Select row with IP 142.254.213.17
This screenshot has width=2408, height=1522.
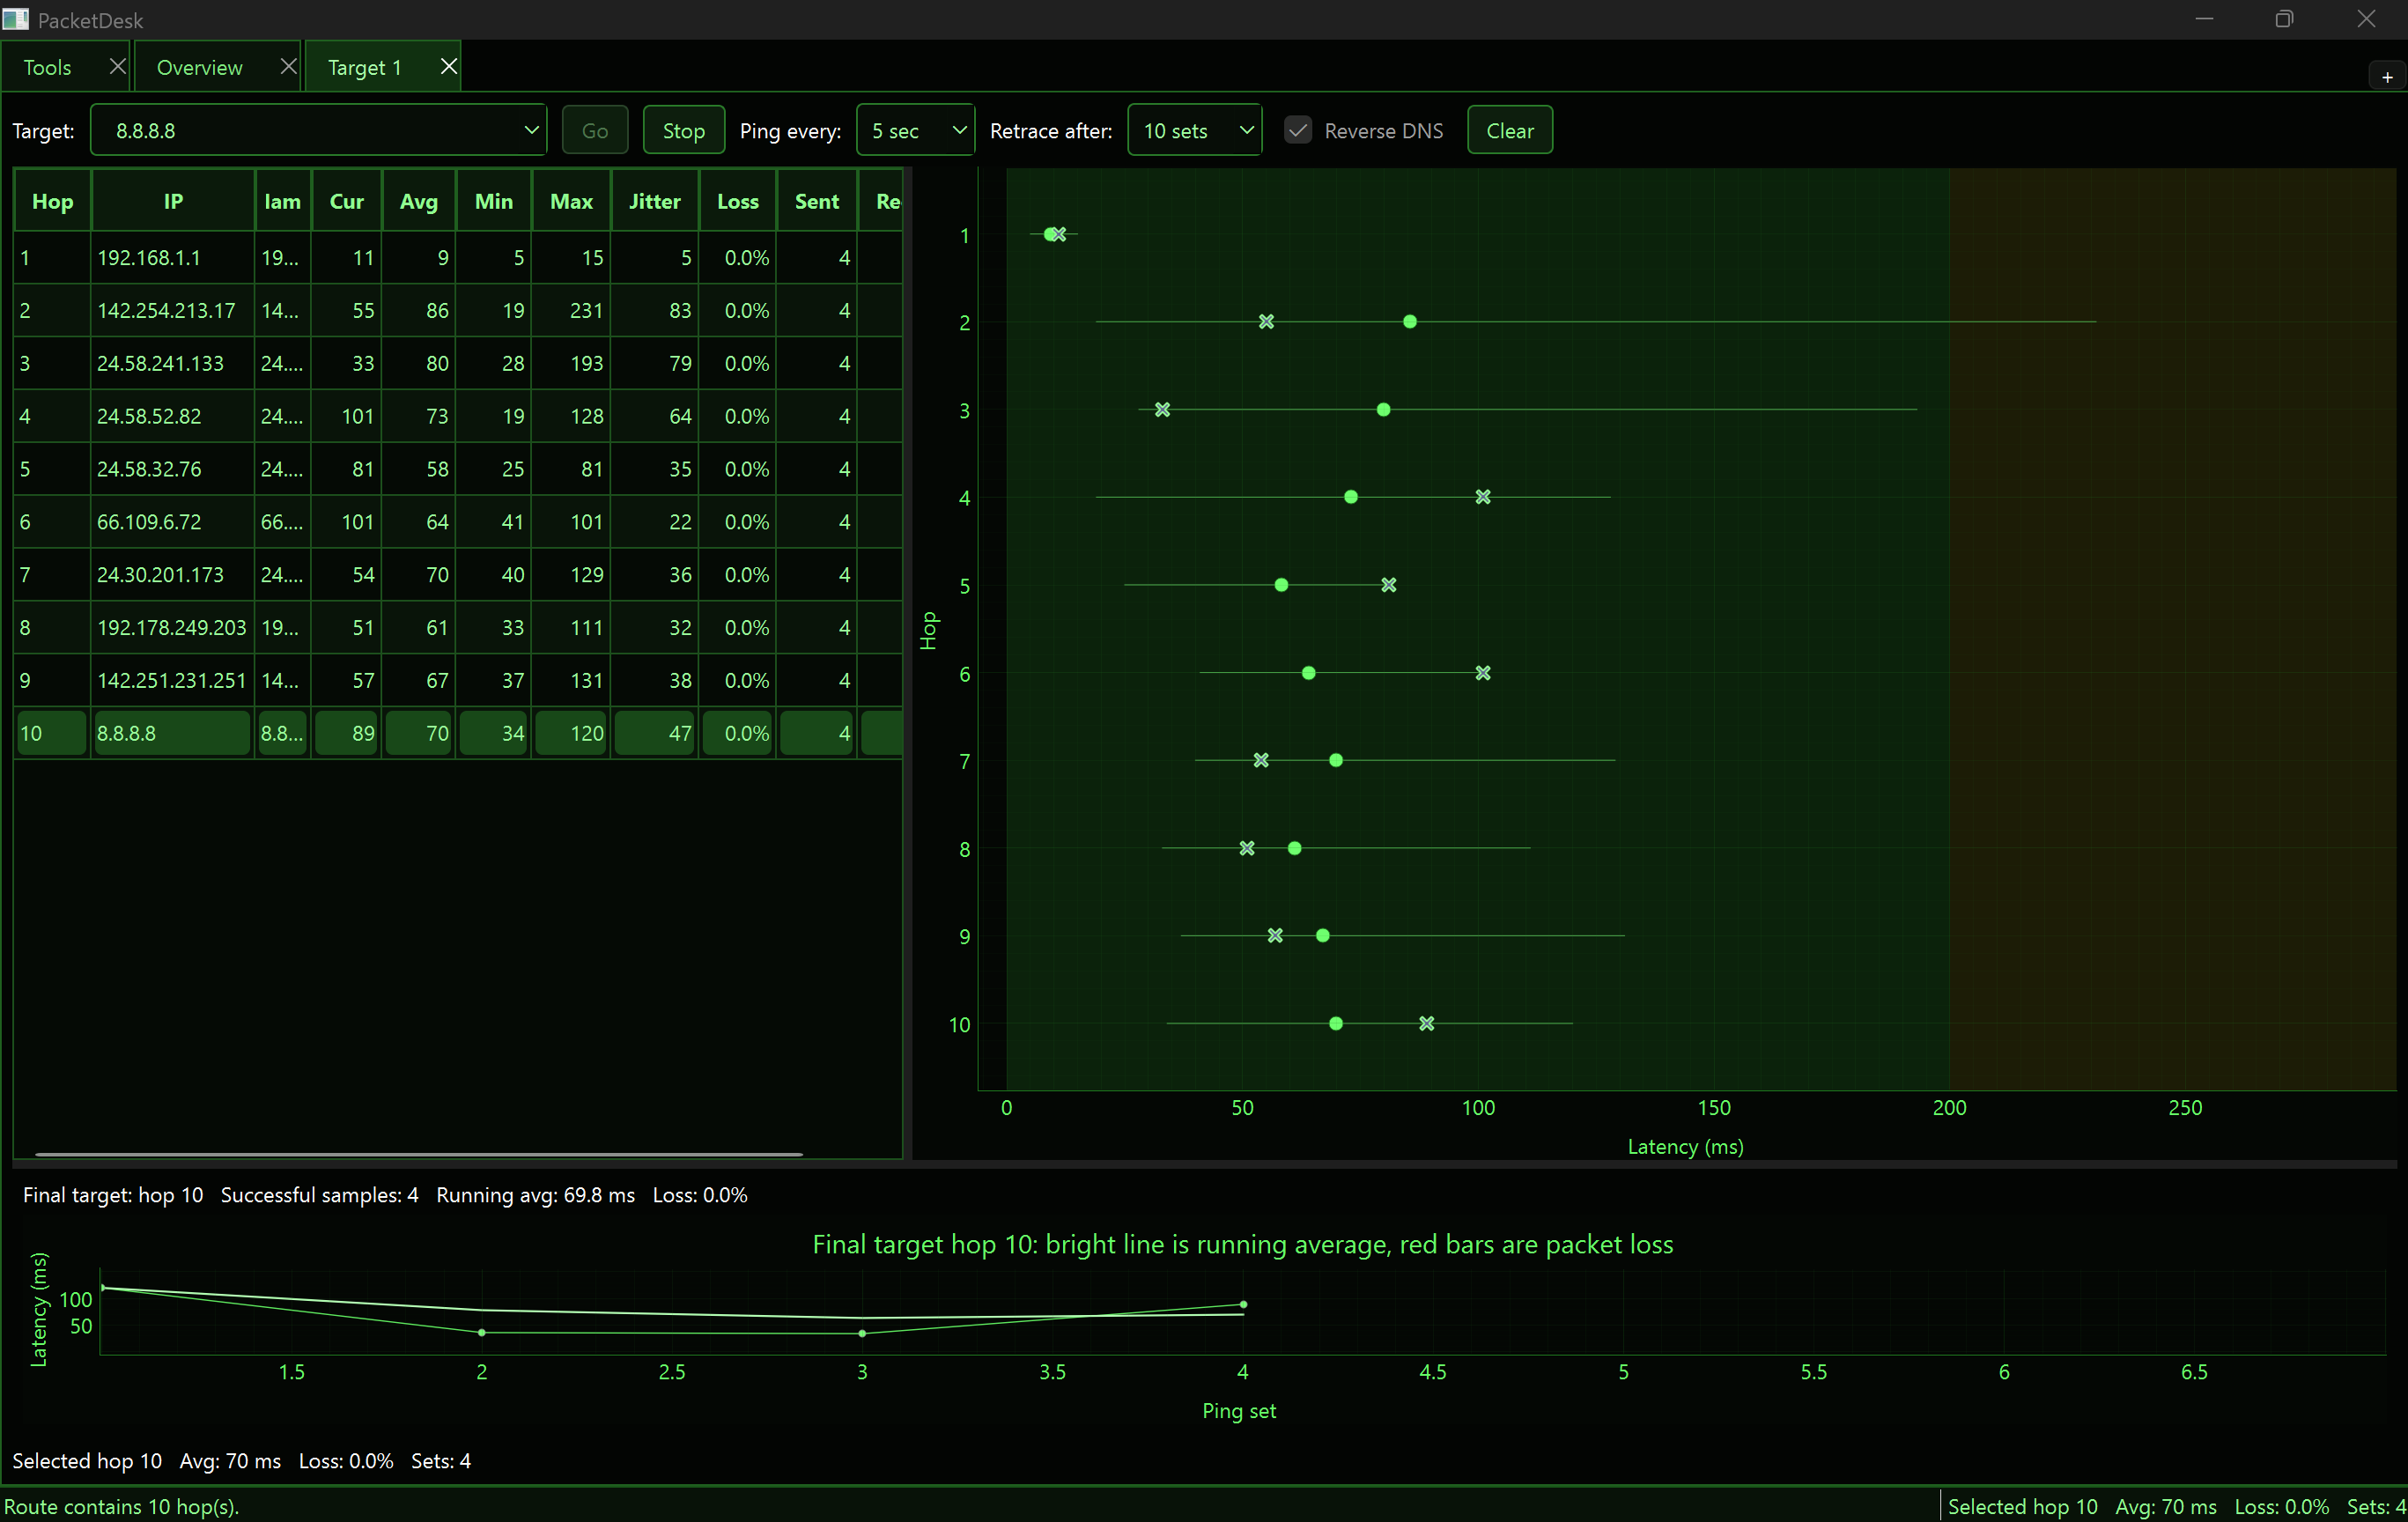(458, 311)
